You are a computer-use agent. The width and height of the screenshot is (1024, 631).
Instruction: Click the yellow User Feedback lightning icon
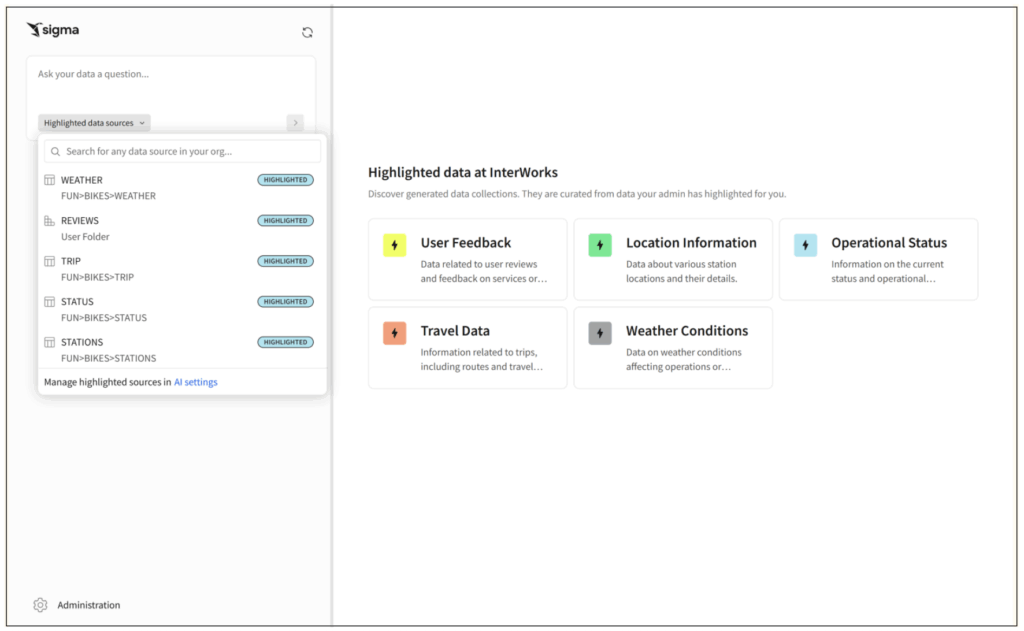(x=394, y=245)
